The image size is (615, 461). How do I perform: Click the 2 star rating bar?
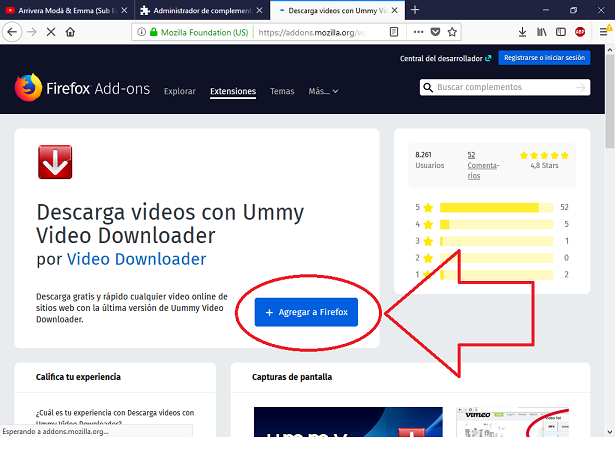pyautogui.click(x=496, y=258)
